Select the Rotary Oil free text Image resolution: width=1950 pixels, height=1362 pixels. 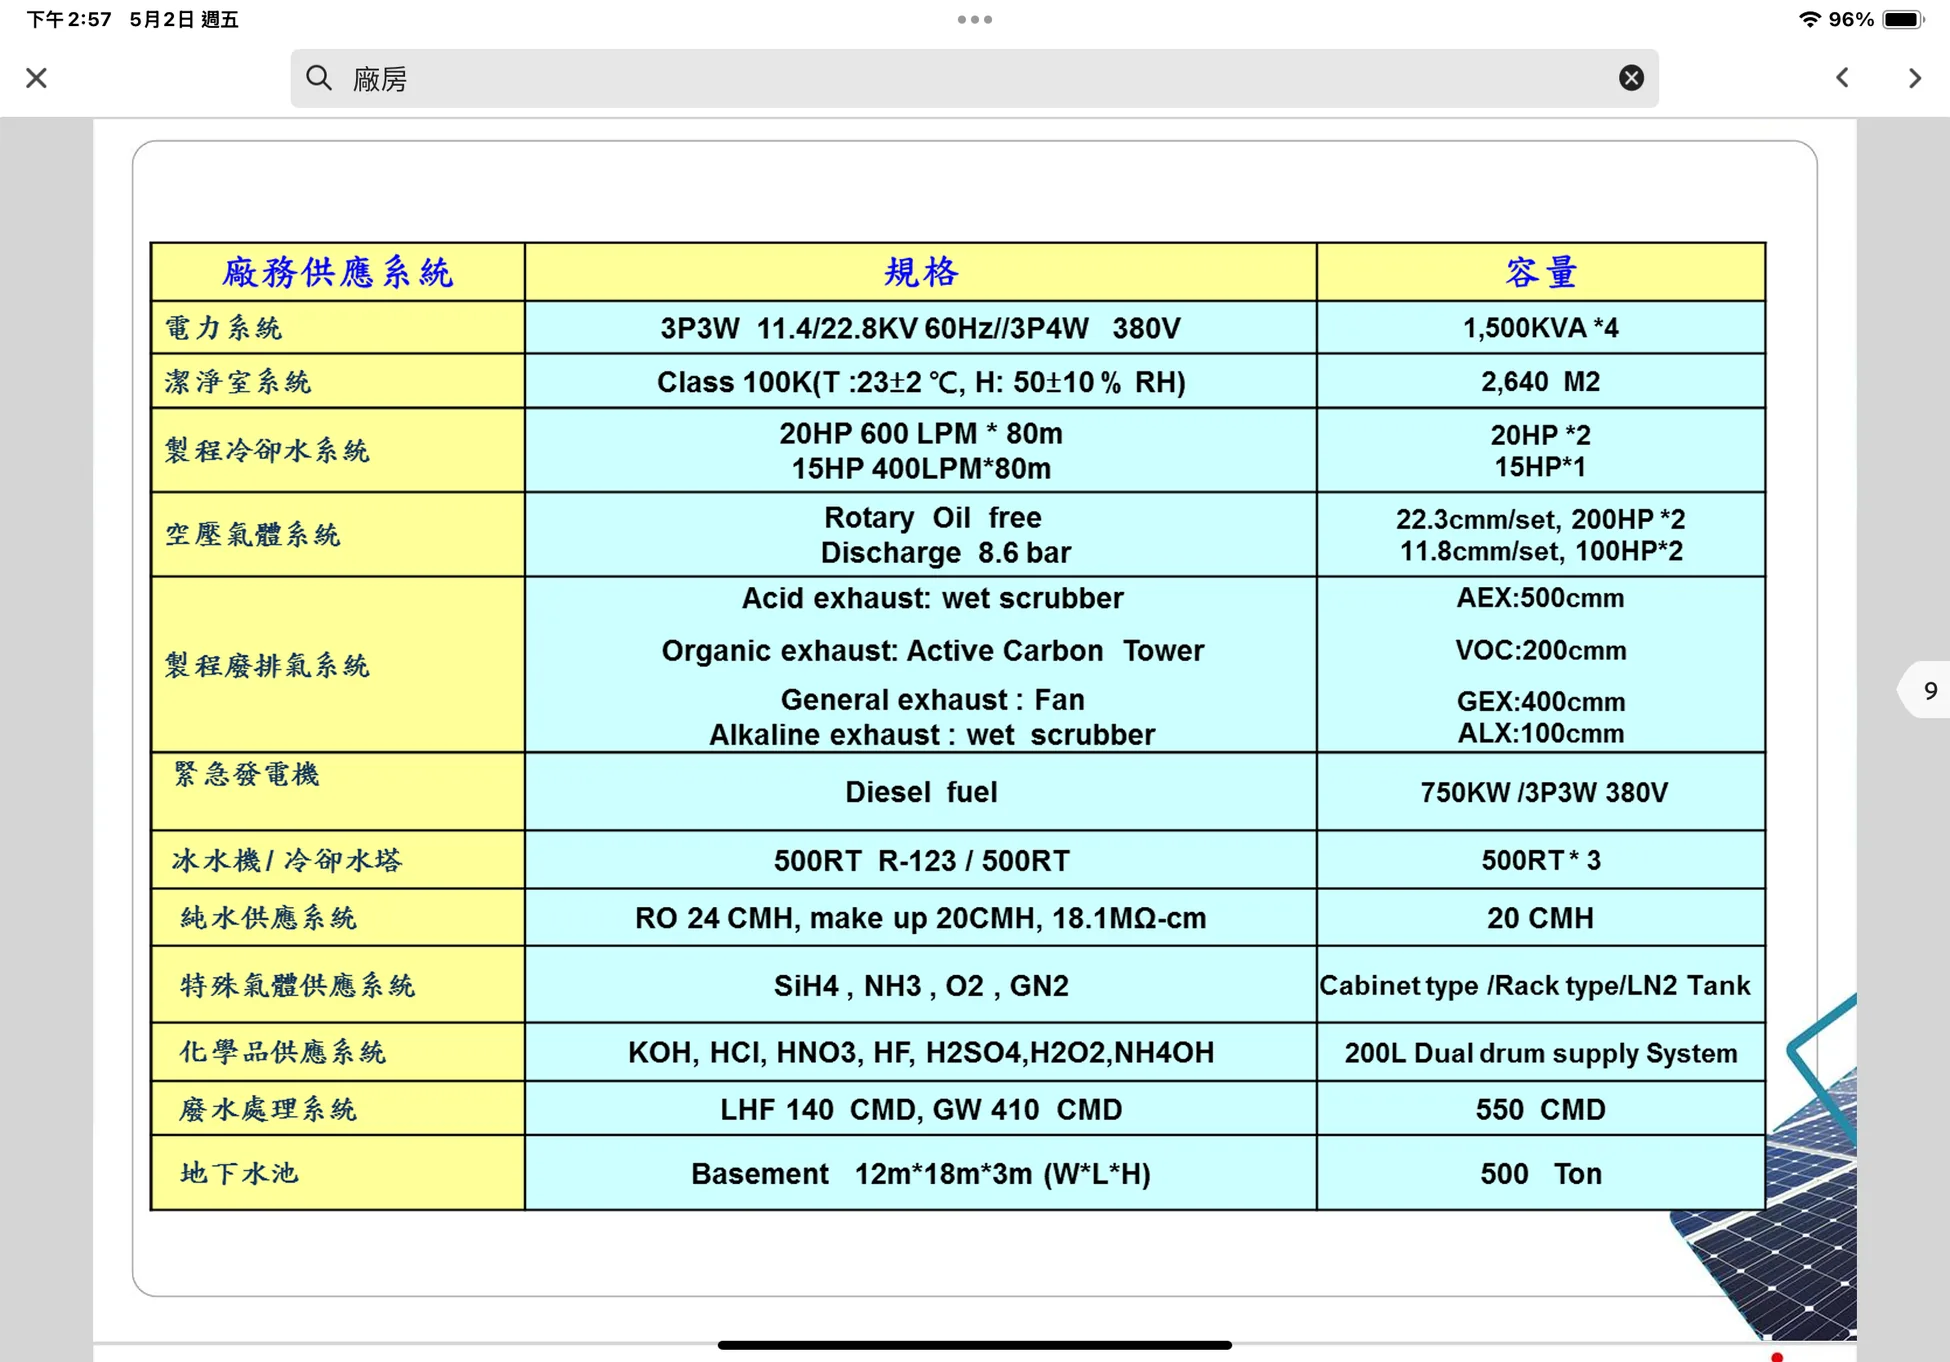click(x=932, y=517)
